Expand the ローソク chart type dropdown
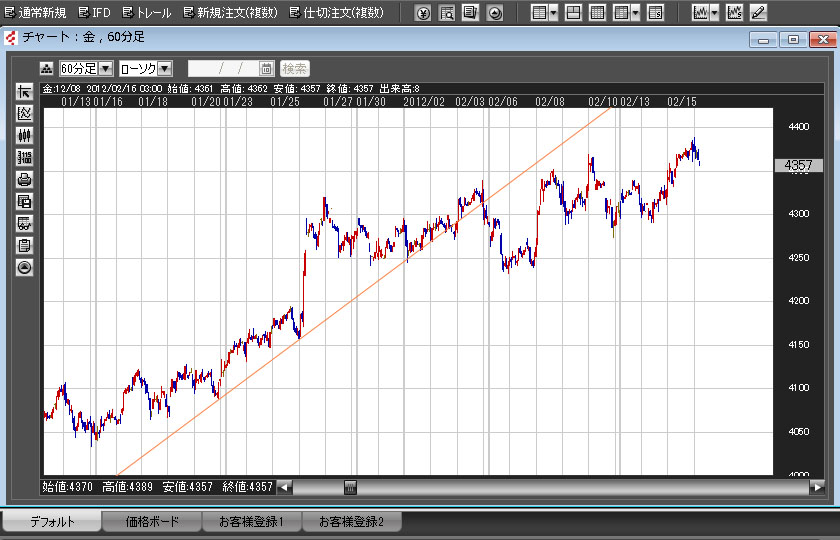This screenshot has height=540, width=840. click(x=165, y=69)
